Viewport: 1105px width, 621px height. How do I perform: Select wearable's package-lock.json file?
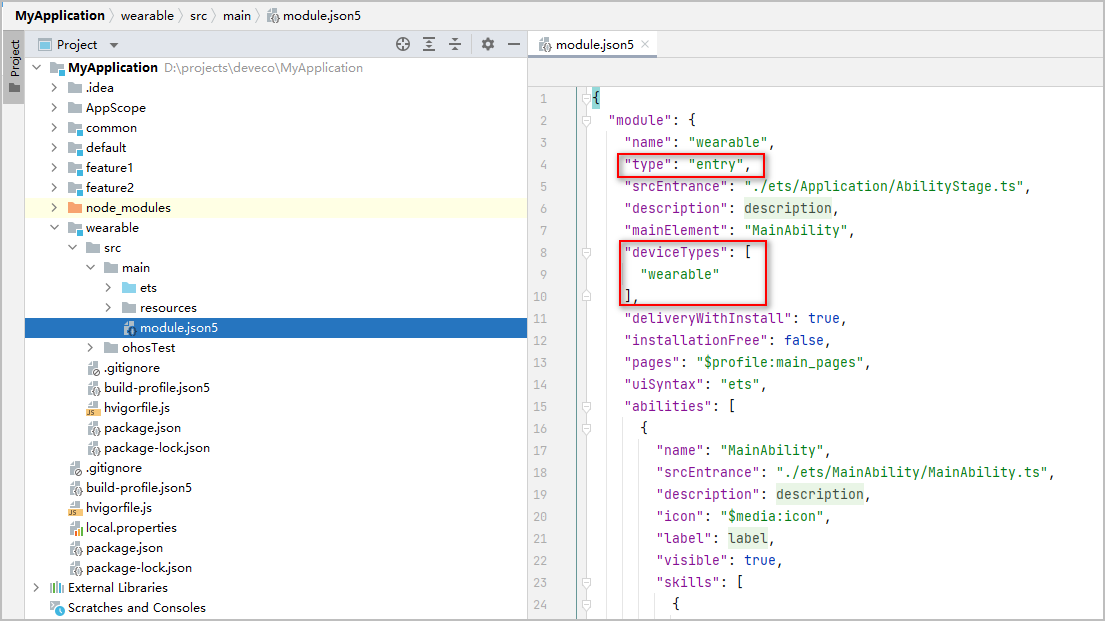(x=156, y=448)
